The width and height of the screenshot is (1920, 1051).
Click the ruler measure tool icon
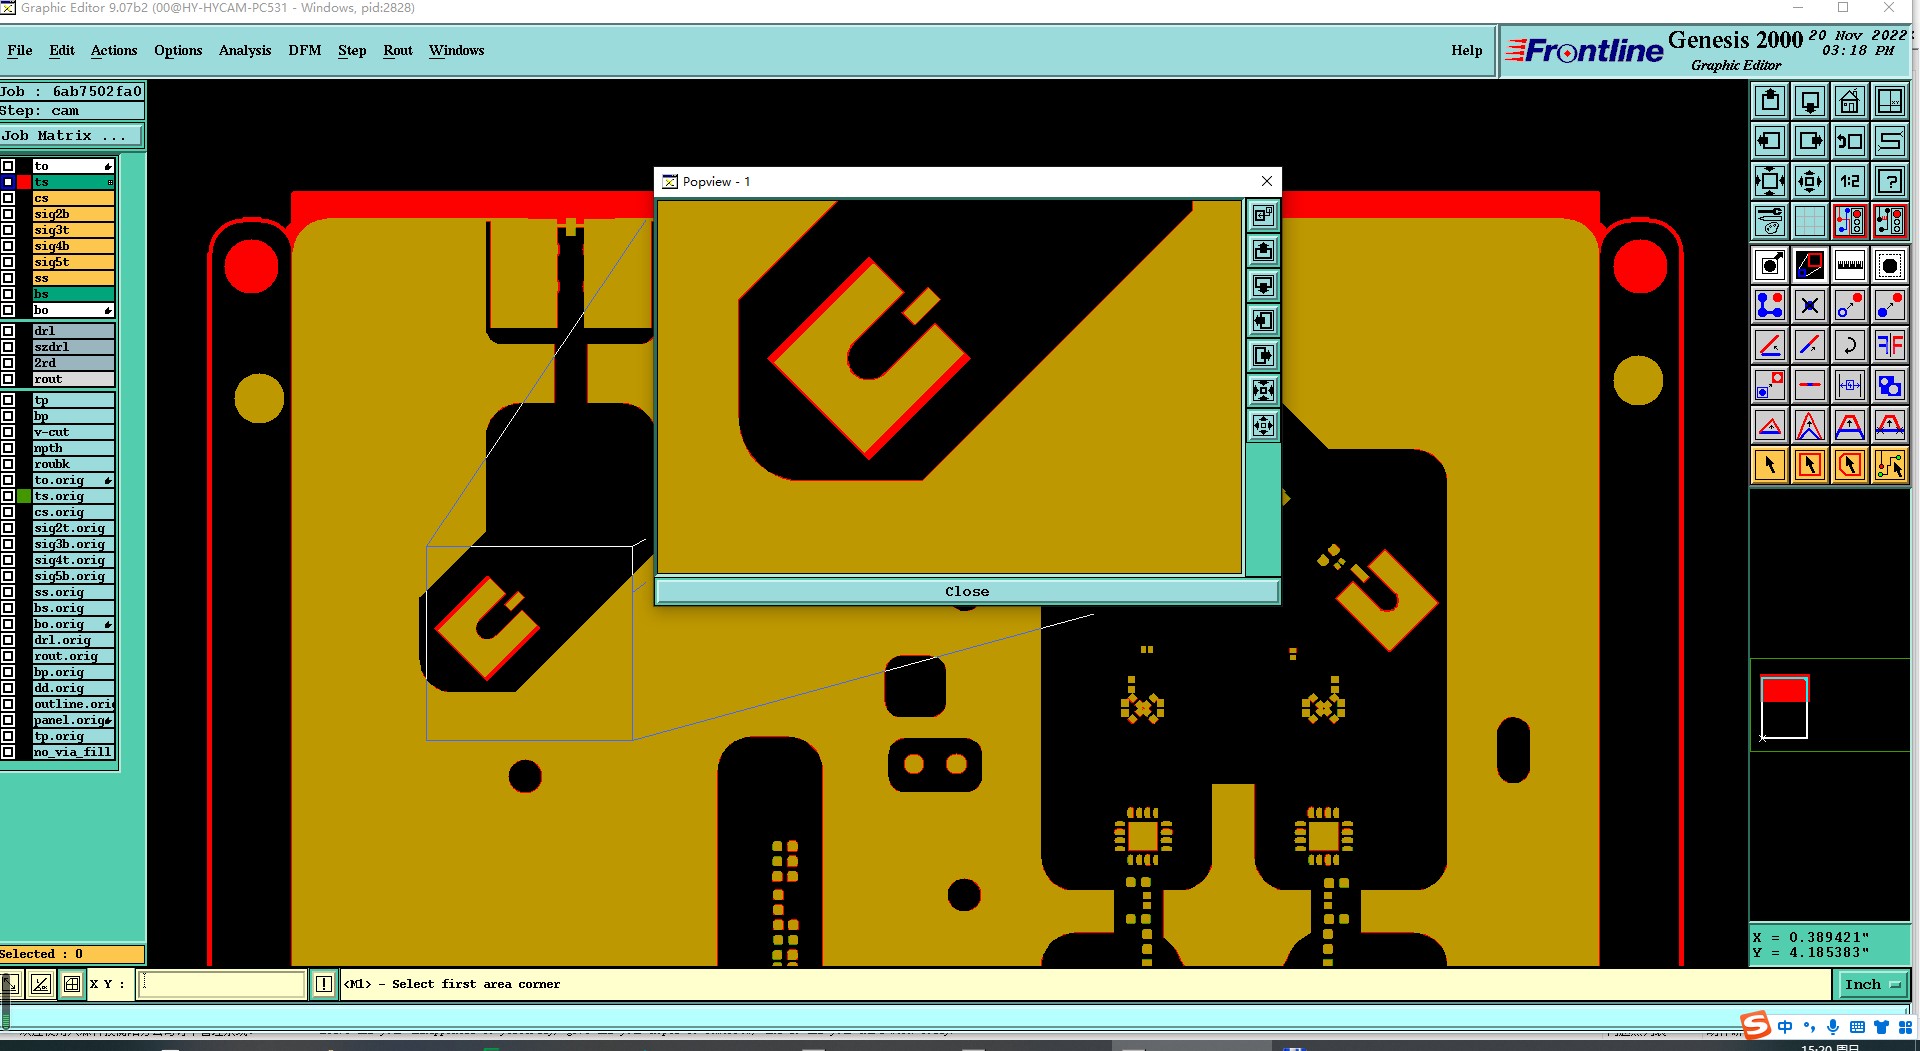click(x=1850, y=265)
